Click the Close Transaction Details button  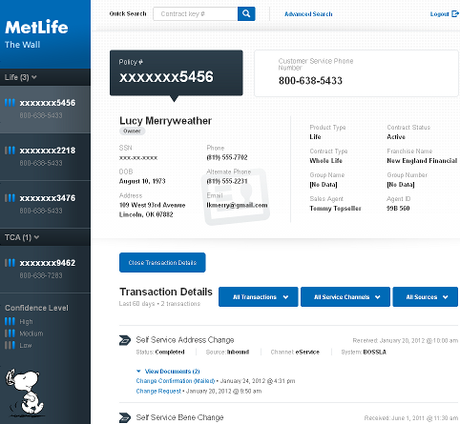(x=162, y=263)
